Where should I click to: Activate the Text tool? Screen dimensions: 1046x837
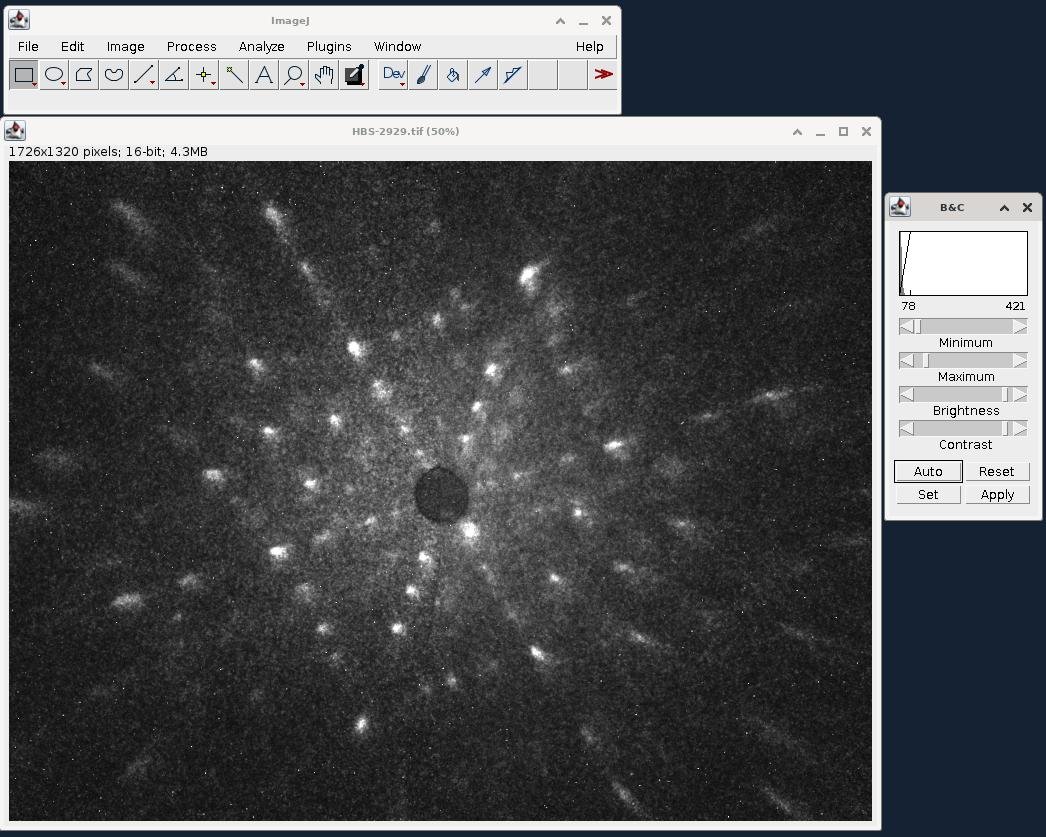[264, 75]
